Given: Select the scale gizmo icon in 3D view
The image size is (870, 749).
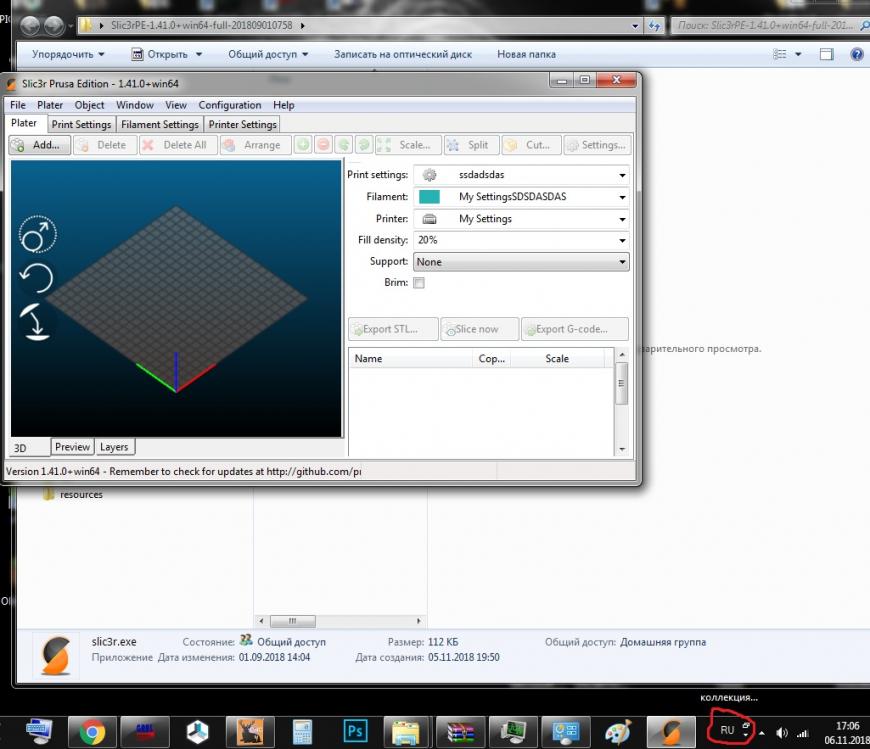Looking at the screenshot, I should pos(38,234).
